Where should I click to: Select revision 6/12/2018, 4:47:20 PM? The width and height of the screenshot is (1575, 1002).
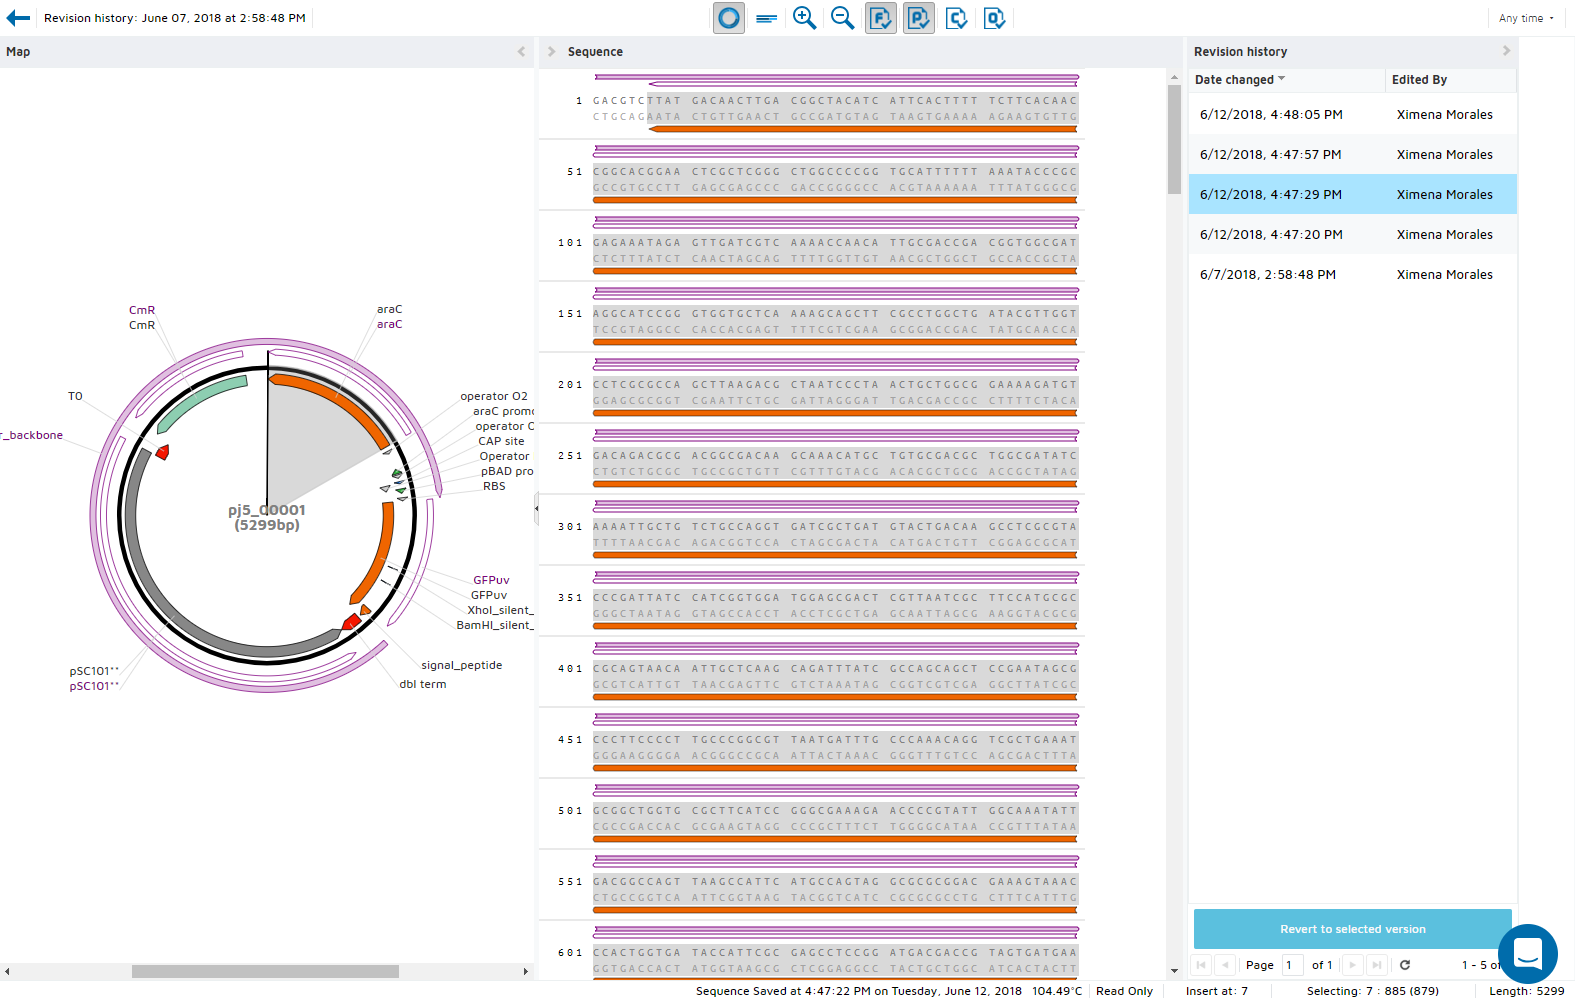click(1352, 234)
